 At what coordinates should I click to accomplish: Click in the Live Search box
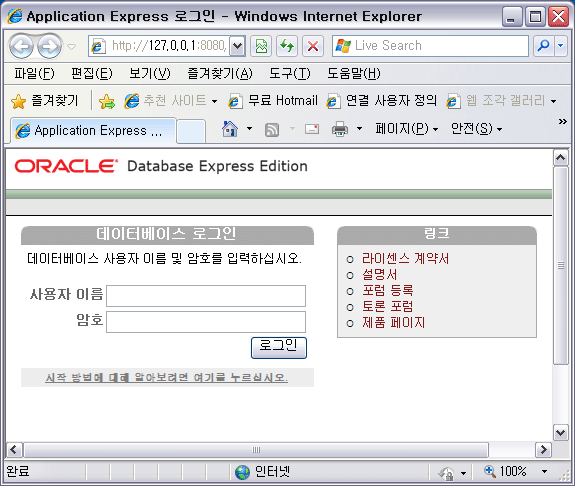pos(430,46)
